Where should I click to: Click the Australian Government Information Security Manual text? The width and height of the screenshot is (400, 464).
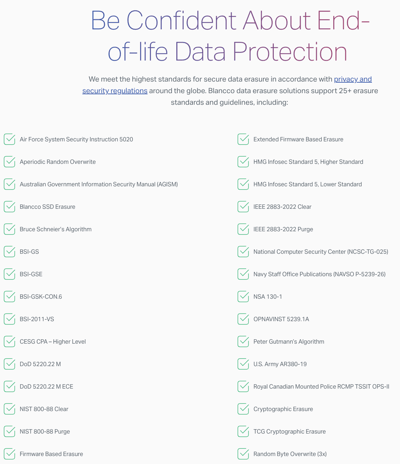(99, 184)
